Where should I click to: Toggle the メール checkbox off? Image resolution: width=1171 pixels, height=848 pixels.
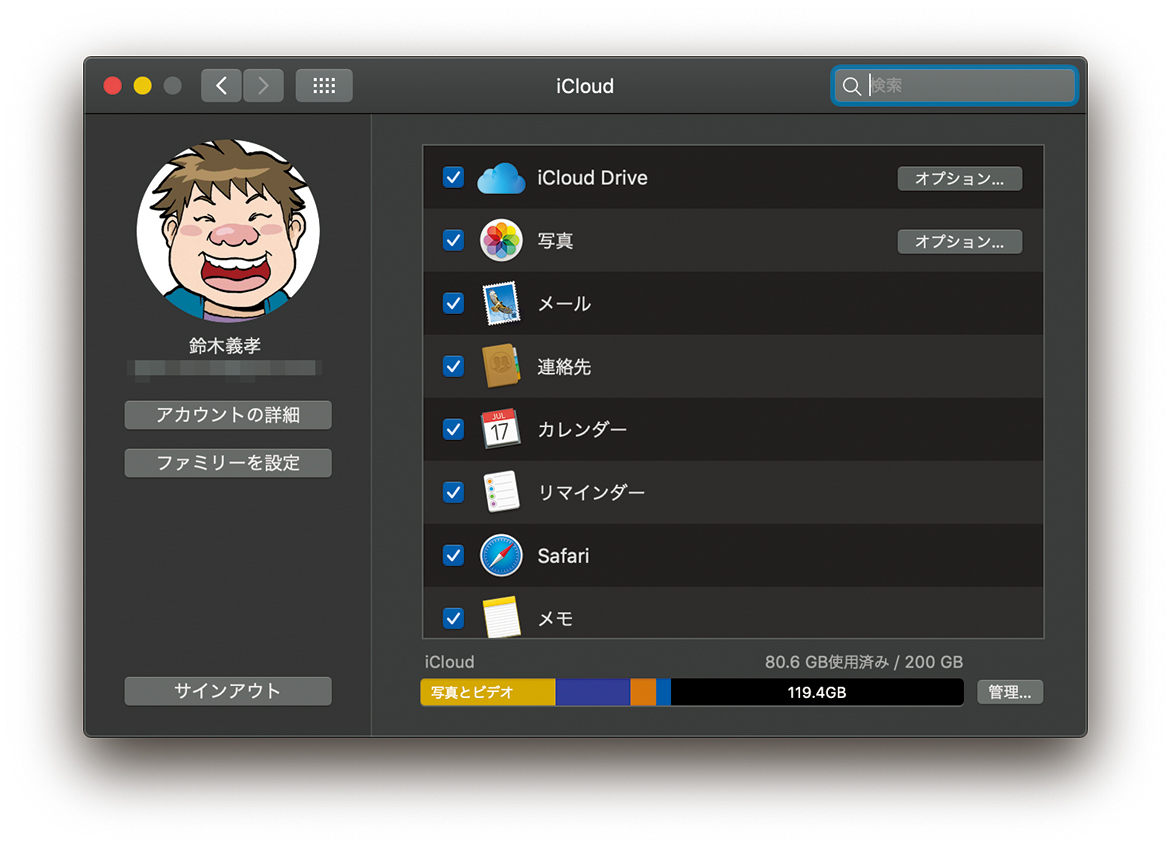coord(453,303)
